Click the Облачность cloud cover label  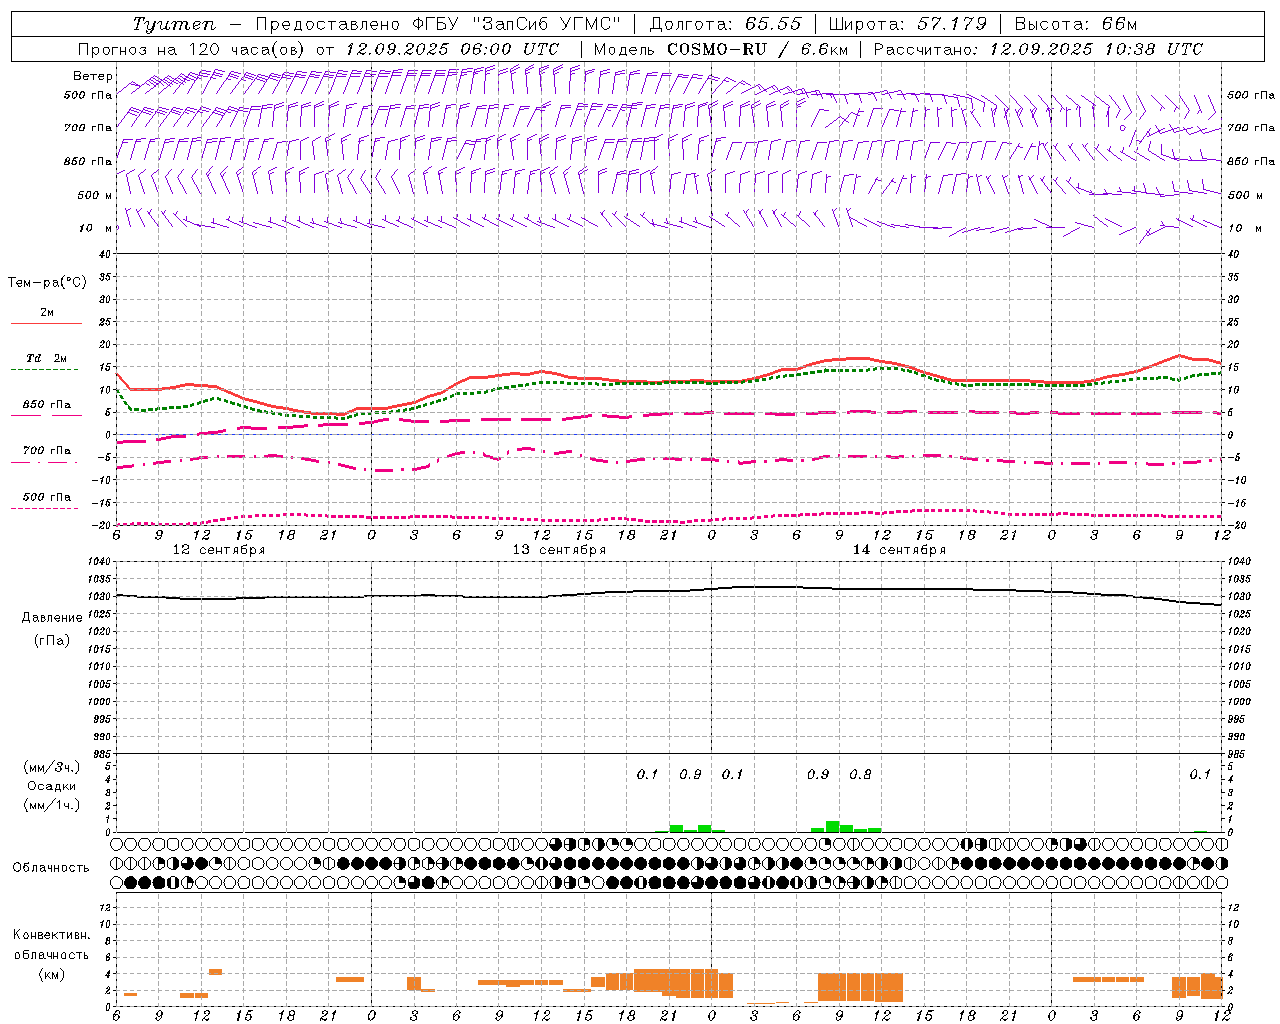click(51, 868)
